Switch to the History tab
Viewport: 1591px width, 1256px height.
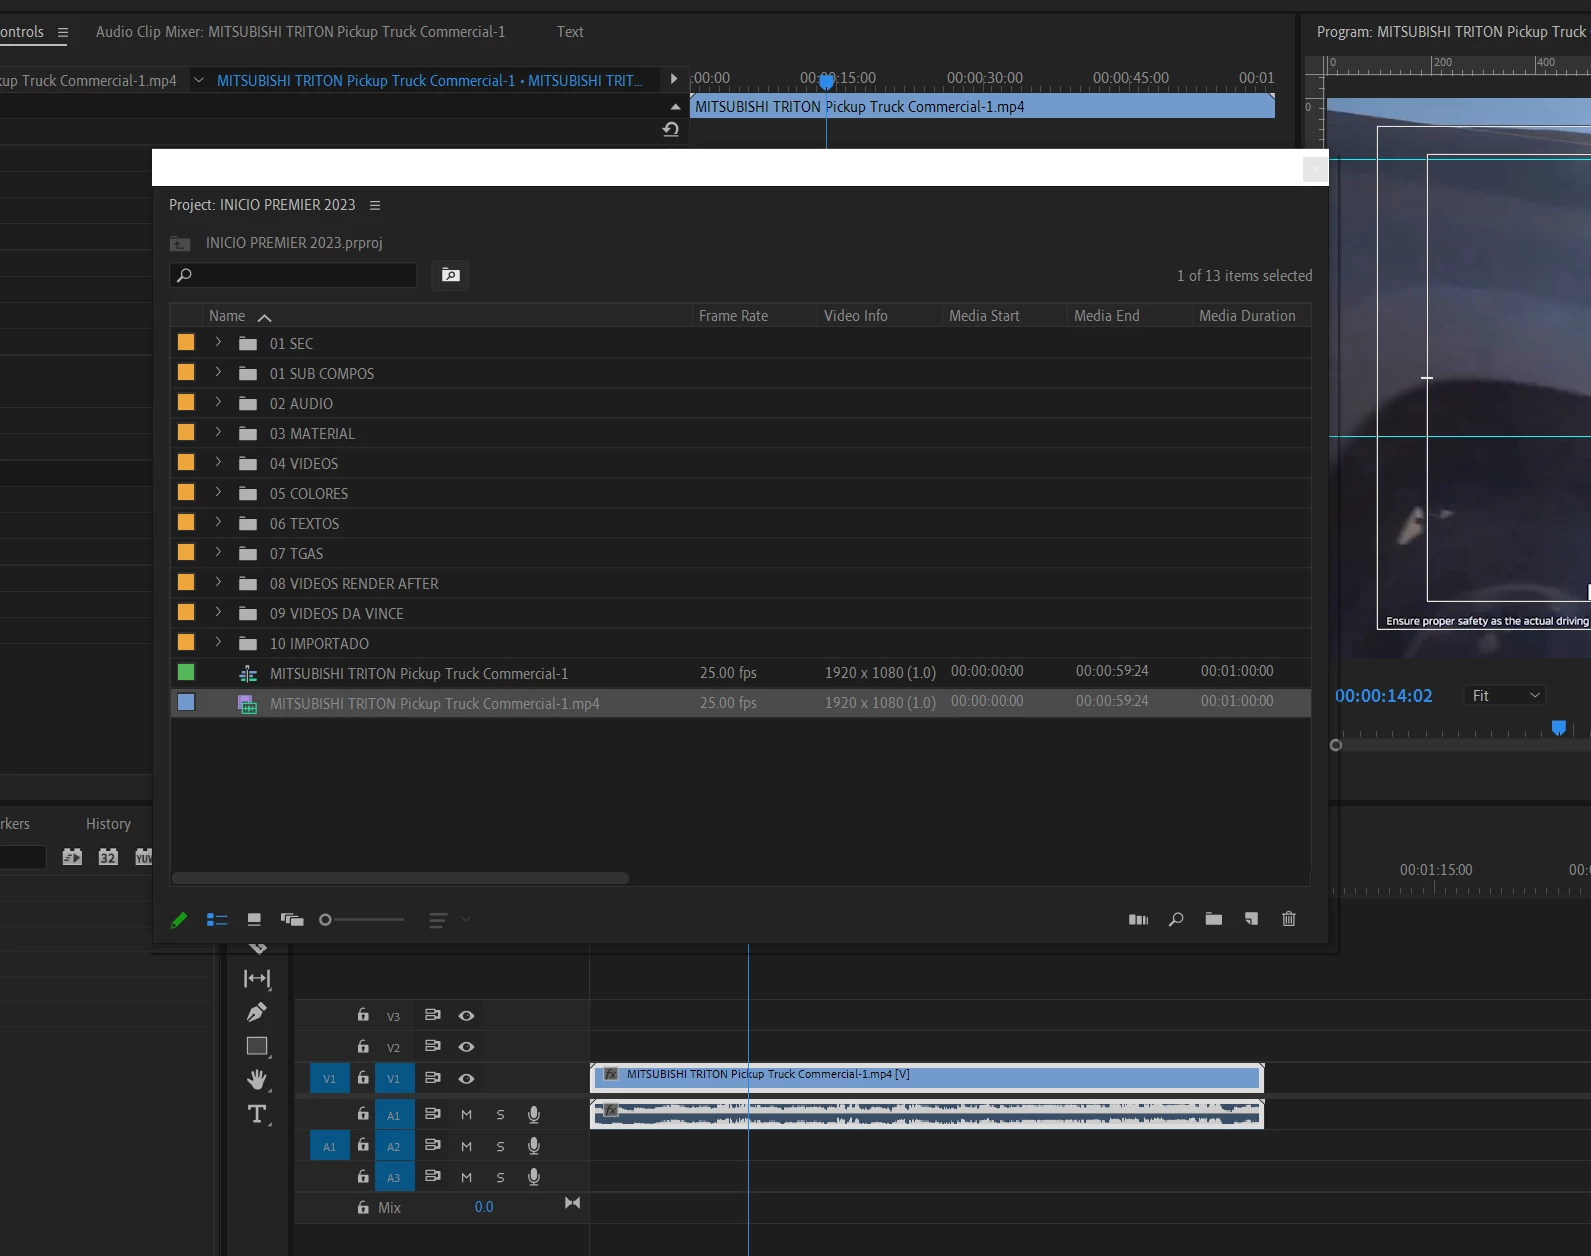[108, 824]
